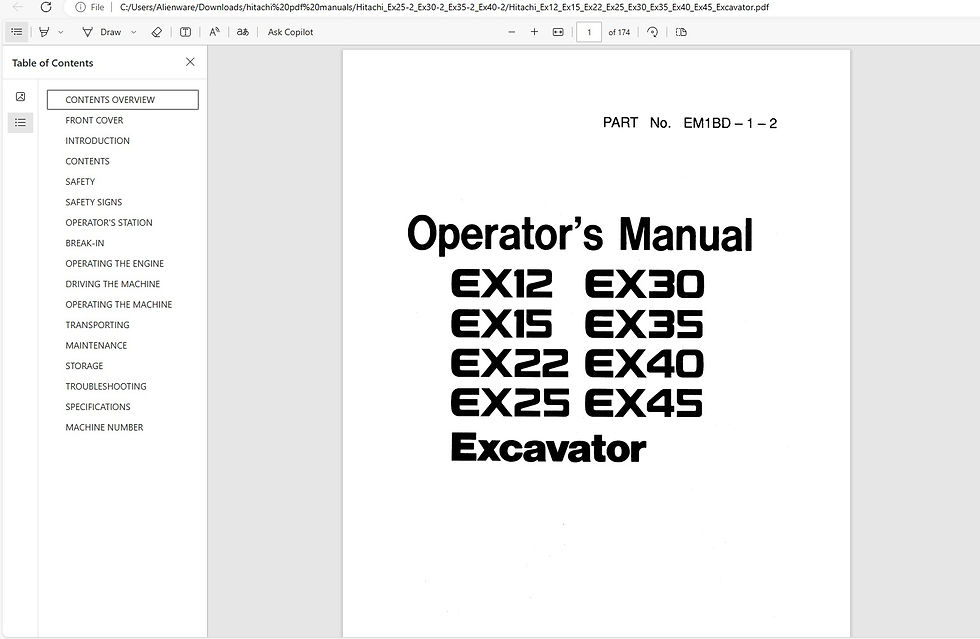Click the Fit to width icon
Screen dimensions: 980x639
(558, 32)
